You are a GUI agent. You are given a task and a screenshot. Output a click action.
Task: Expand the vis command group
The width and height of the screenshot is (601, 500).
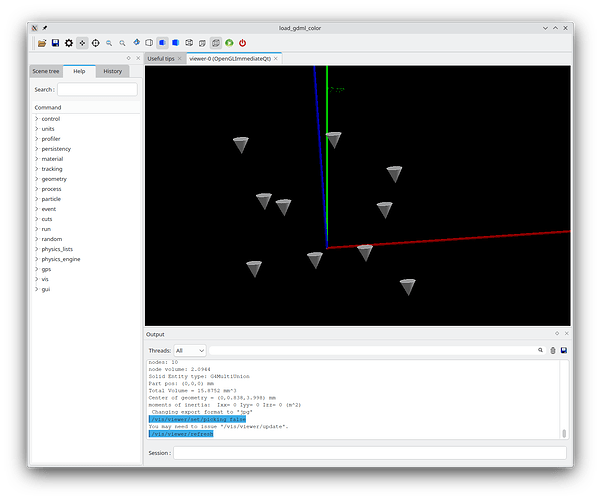click(x=37, y=279)
